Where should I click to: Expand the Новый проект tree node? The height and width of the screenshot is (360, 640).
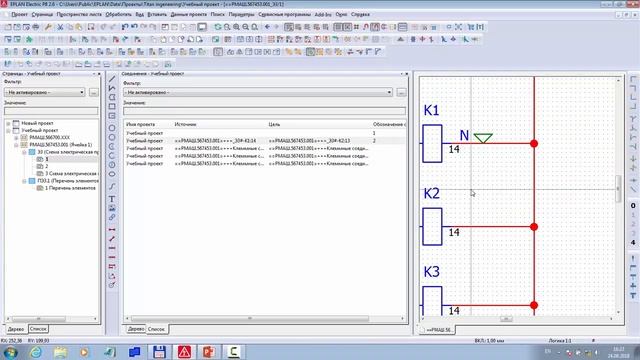[8, 123]
